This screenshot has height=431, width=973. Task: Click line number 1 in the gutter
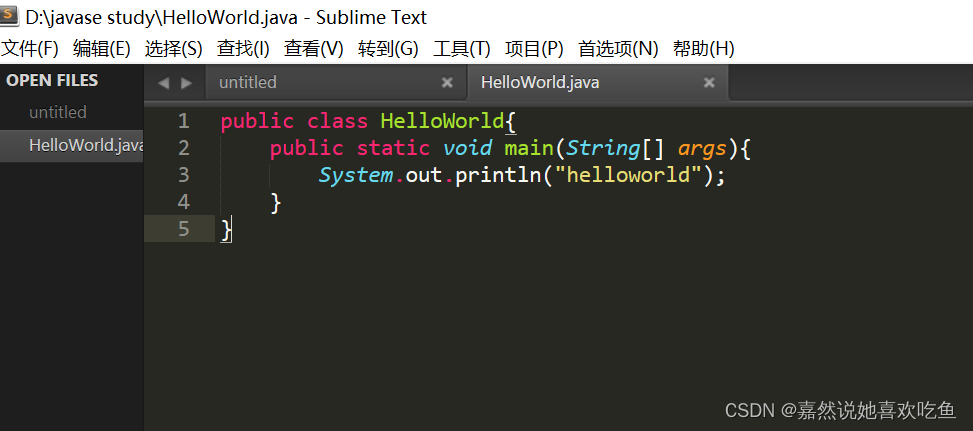tap(183, 121)
